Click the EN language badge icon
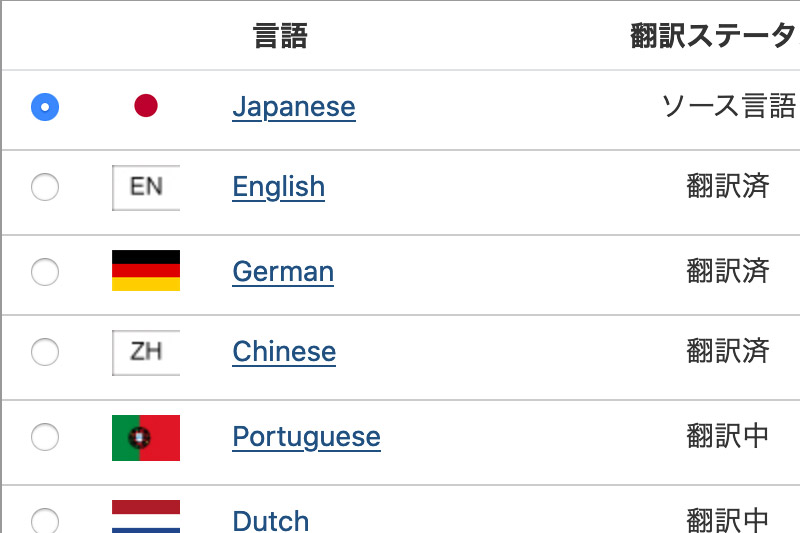 pyautogui.click(x=146, y=187)
